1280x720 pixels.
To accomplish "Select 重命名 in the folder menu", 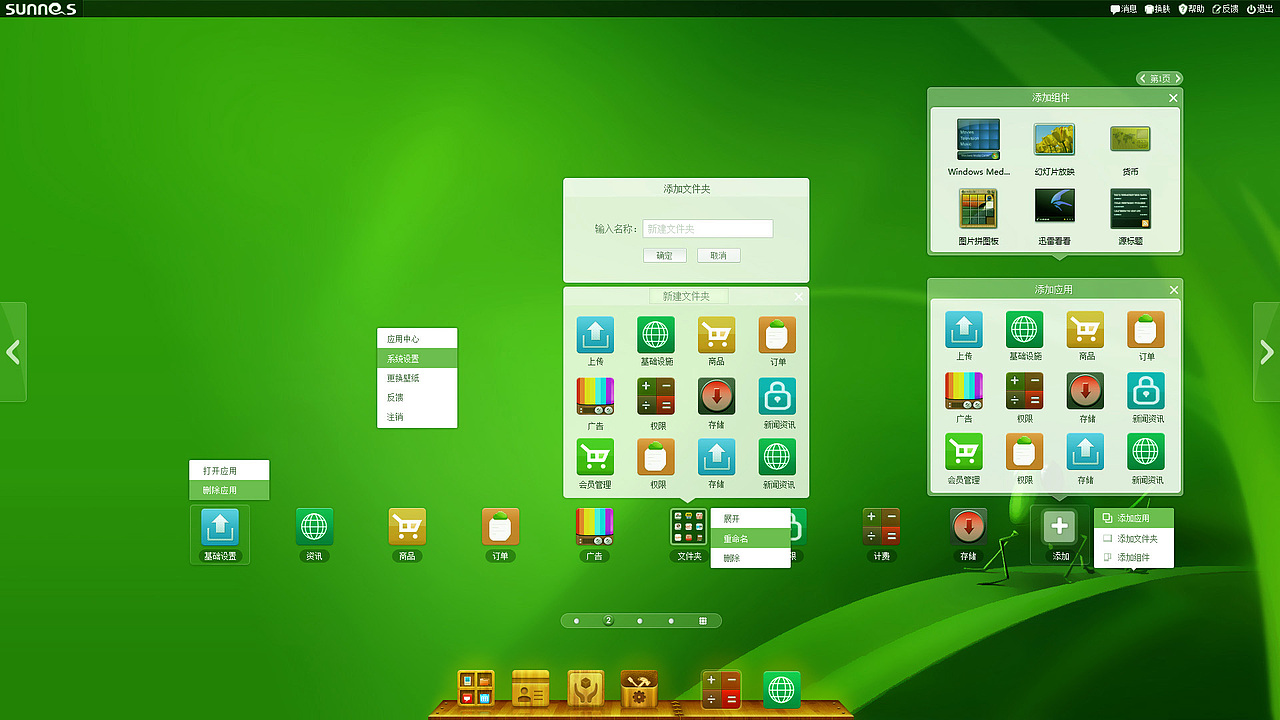I will [x=751, y=539].
